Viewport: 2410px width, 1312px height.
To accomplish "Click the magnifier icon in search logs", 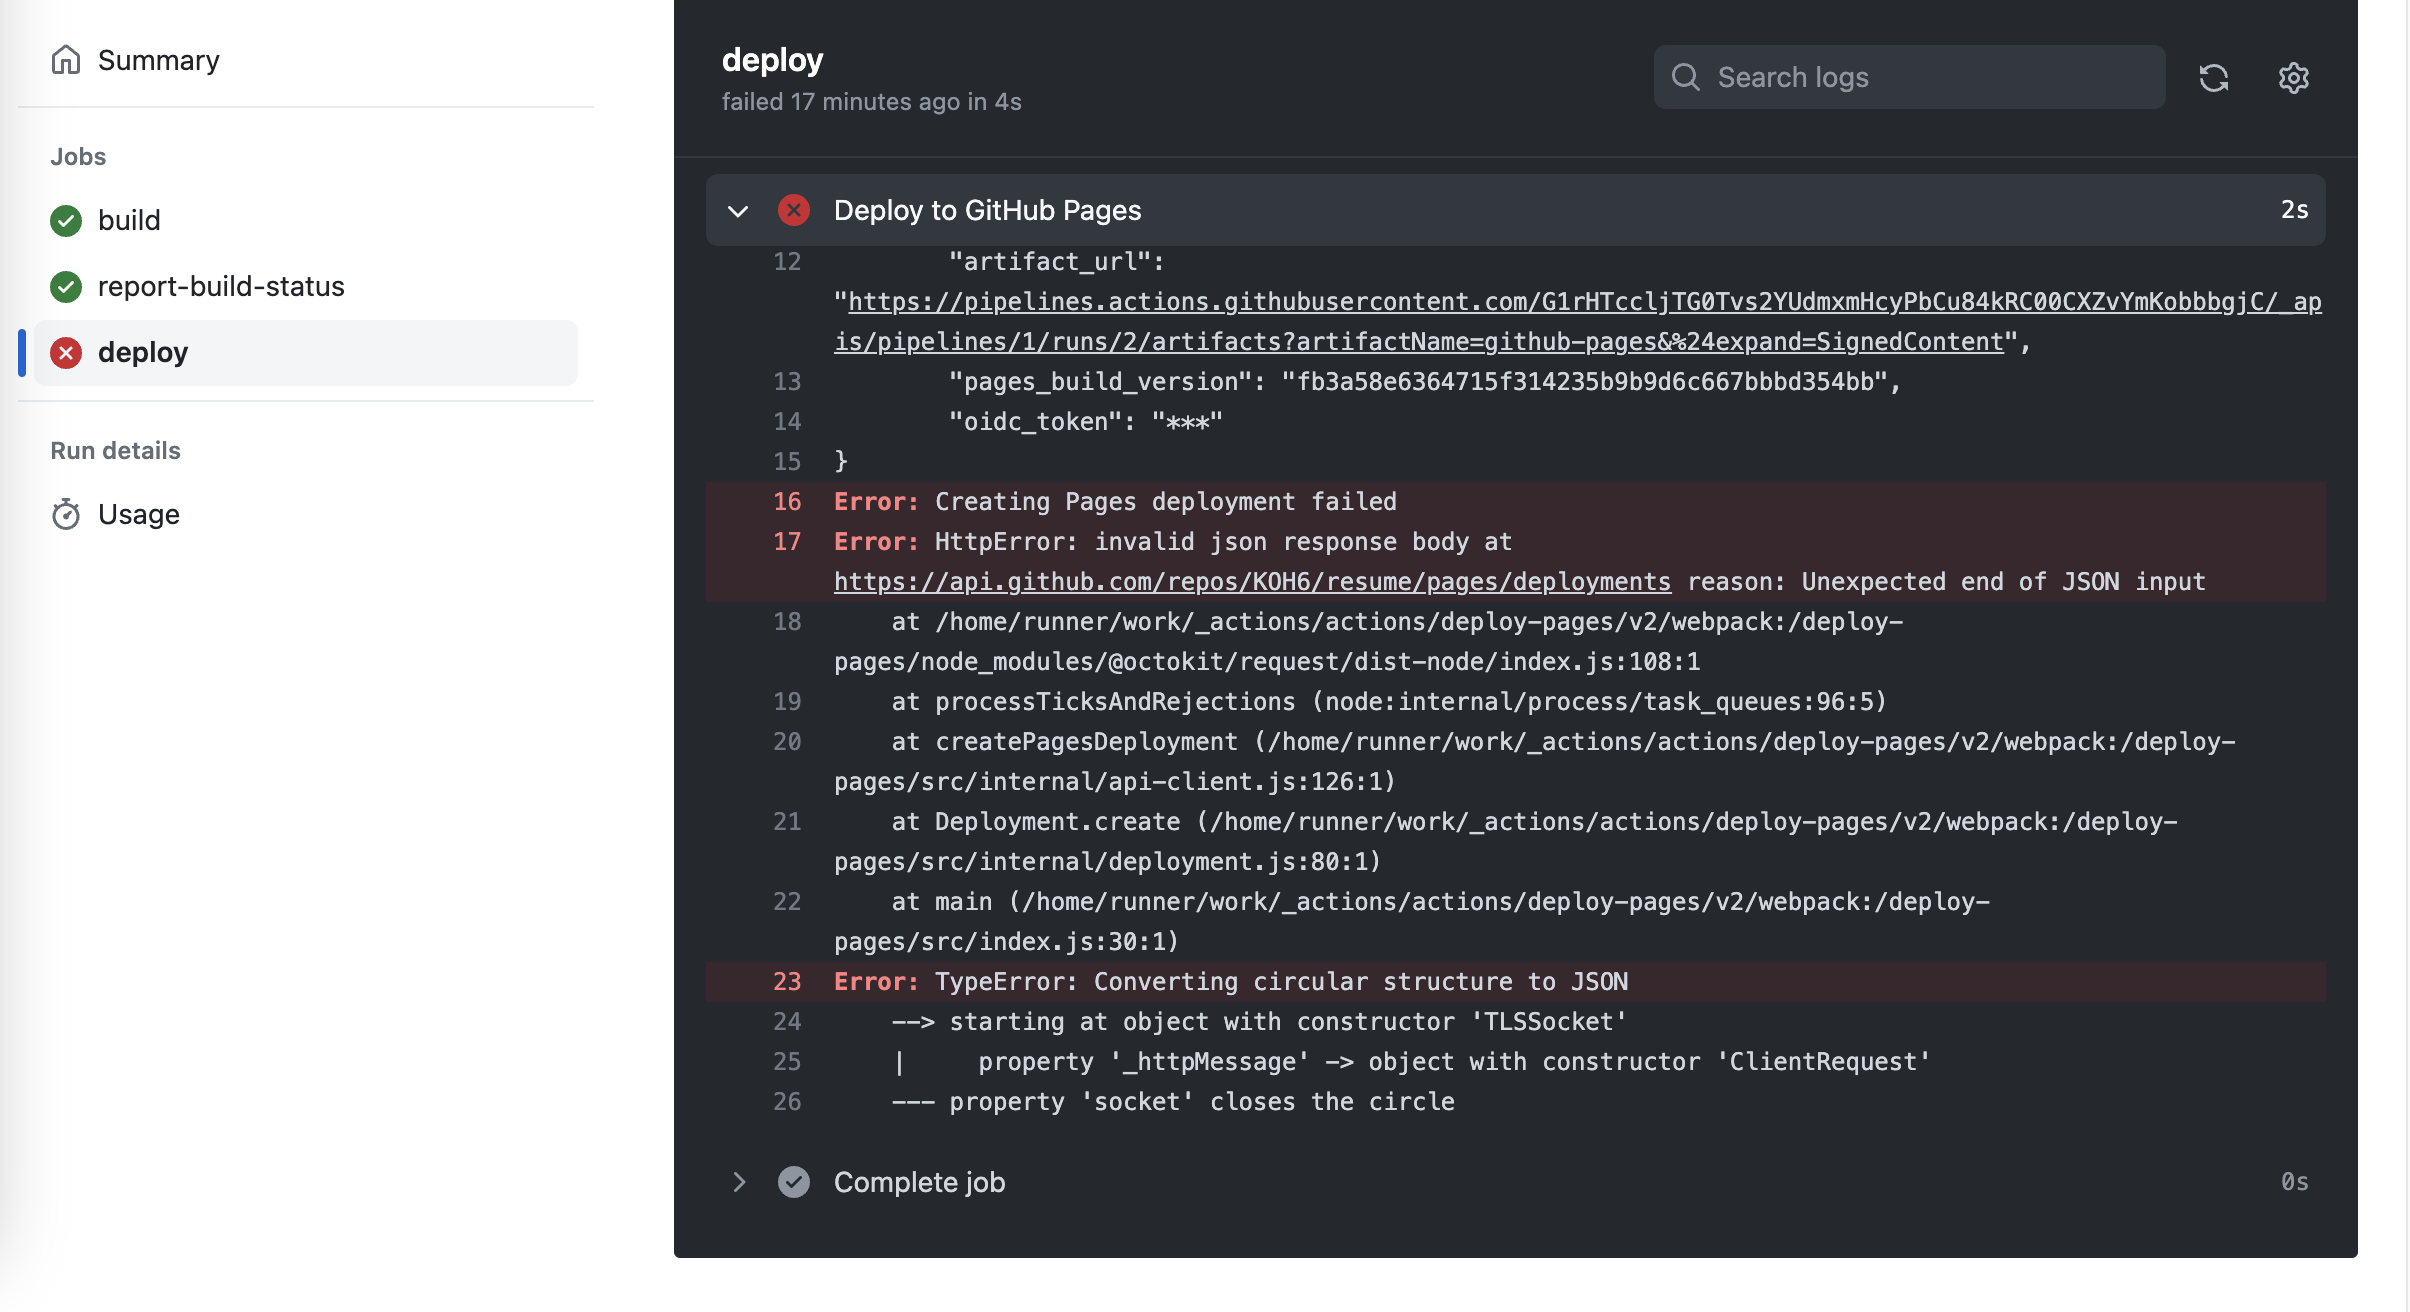I will tap(1687, 76).
